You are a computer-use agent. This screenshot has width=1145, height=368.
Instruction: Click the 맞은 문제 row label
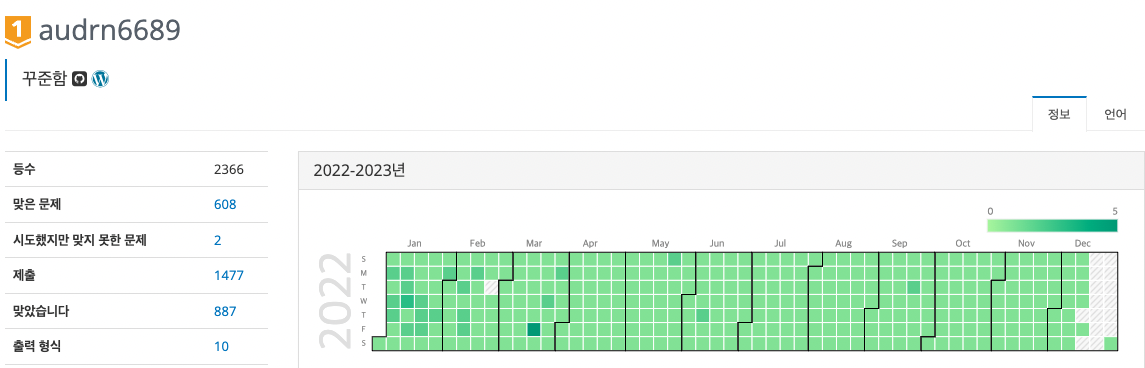pyautogui.click(x=36, y=204)
